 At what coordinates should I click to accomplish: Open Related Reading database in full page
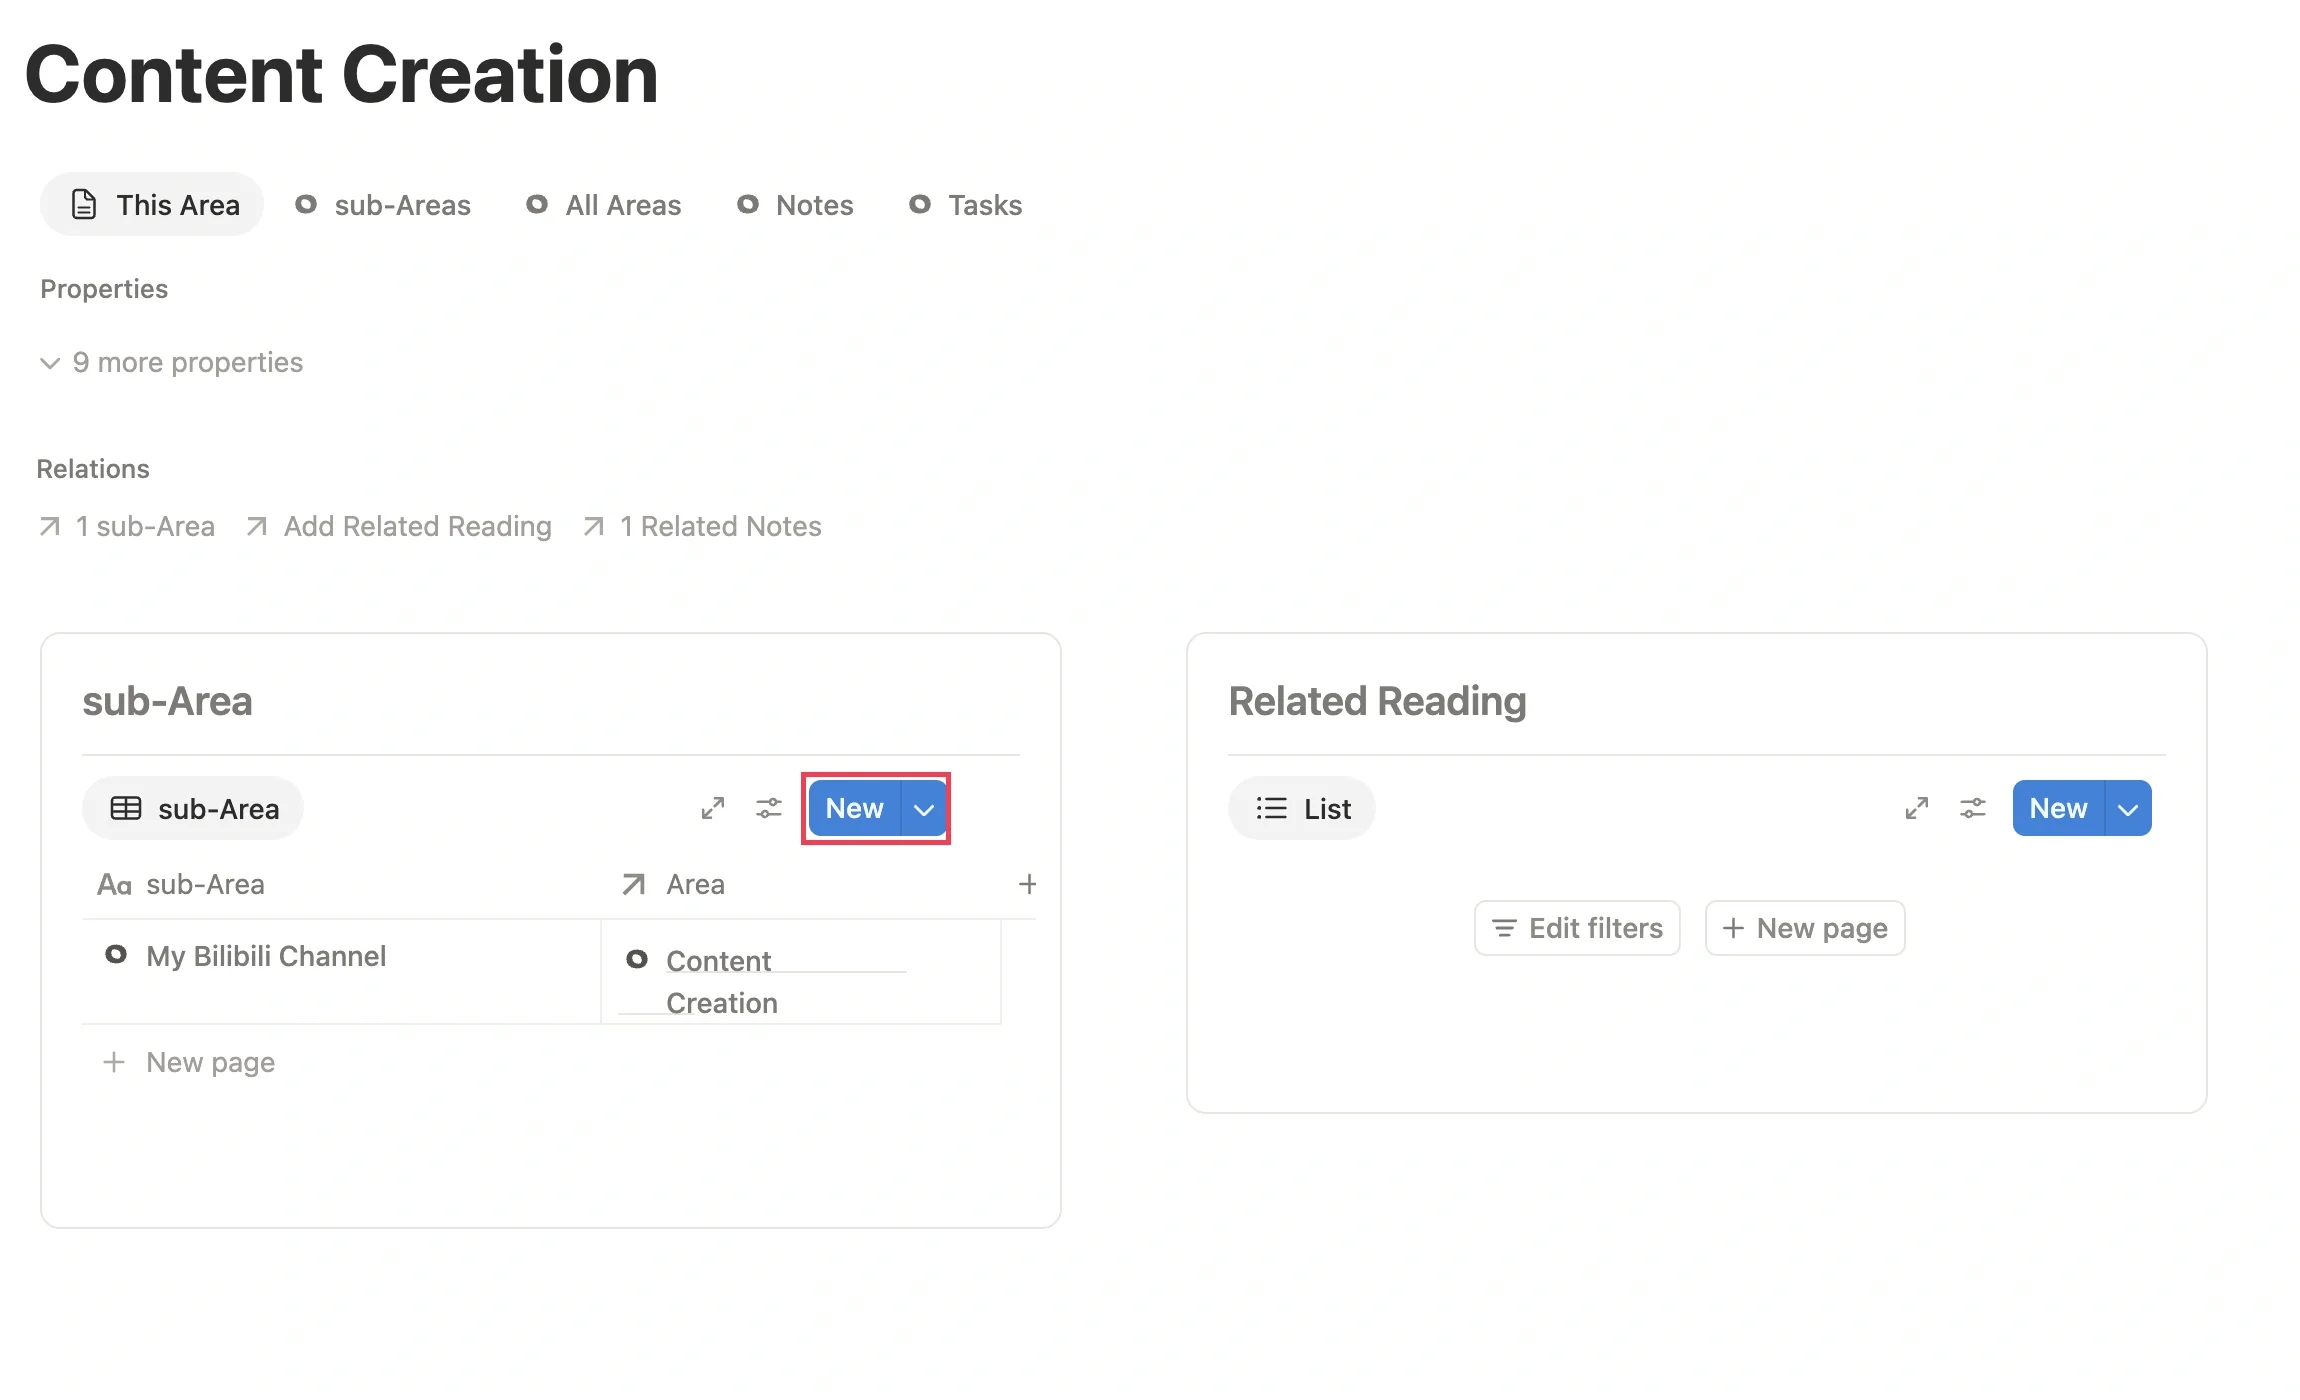coord(1917,808)
